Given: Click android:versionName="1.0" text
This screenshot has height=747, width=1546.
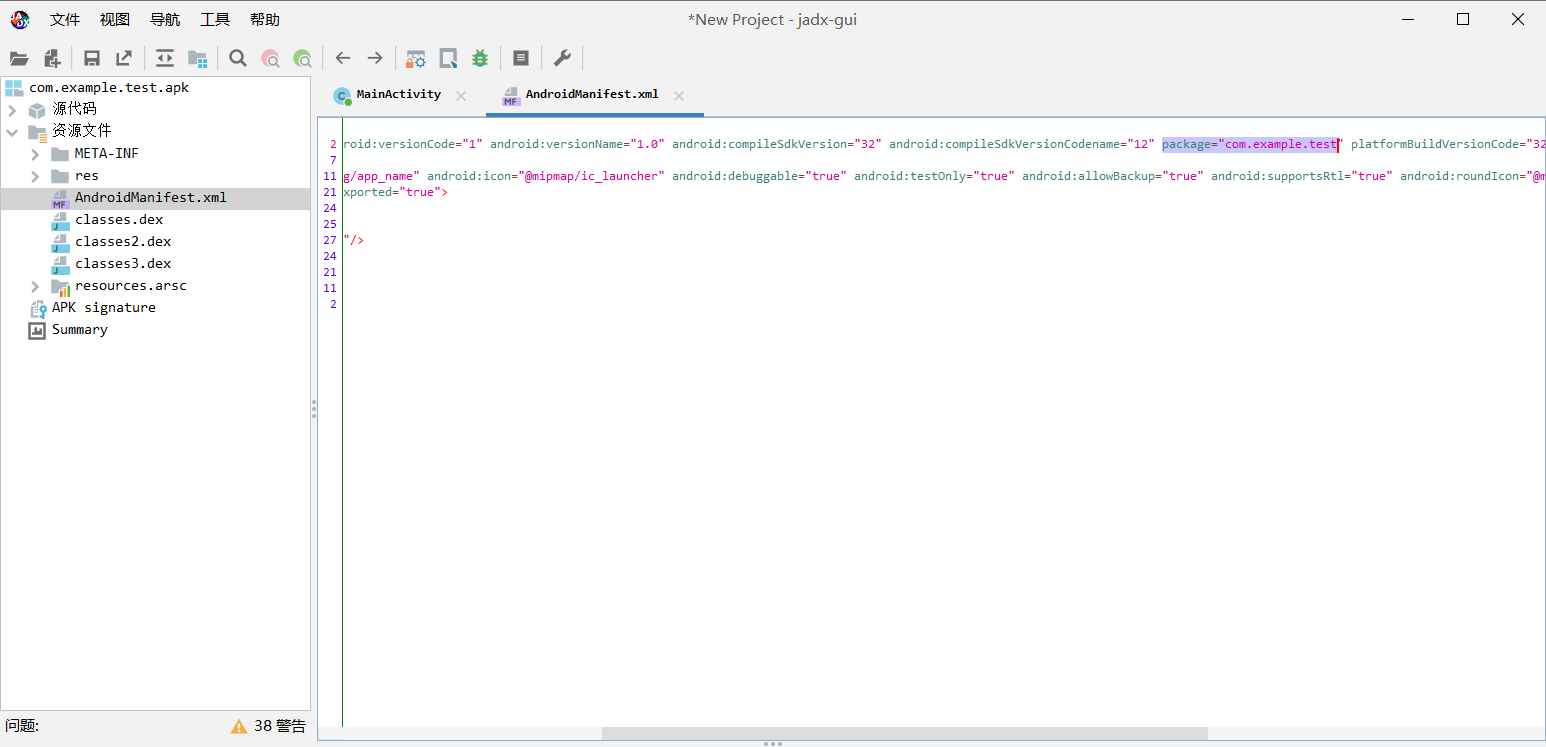Looking at the screenshot, I should pos(577,144).
